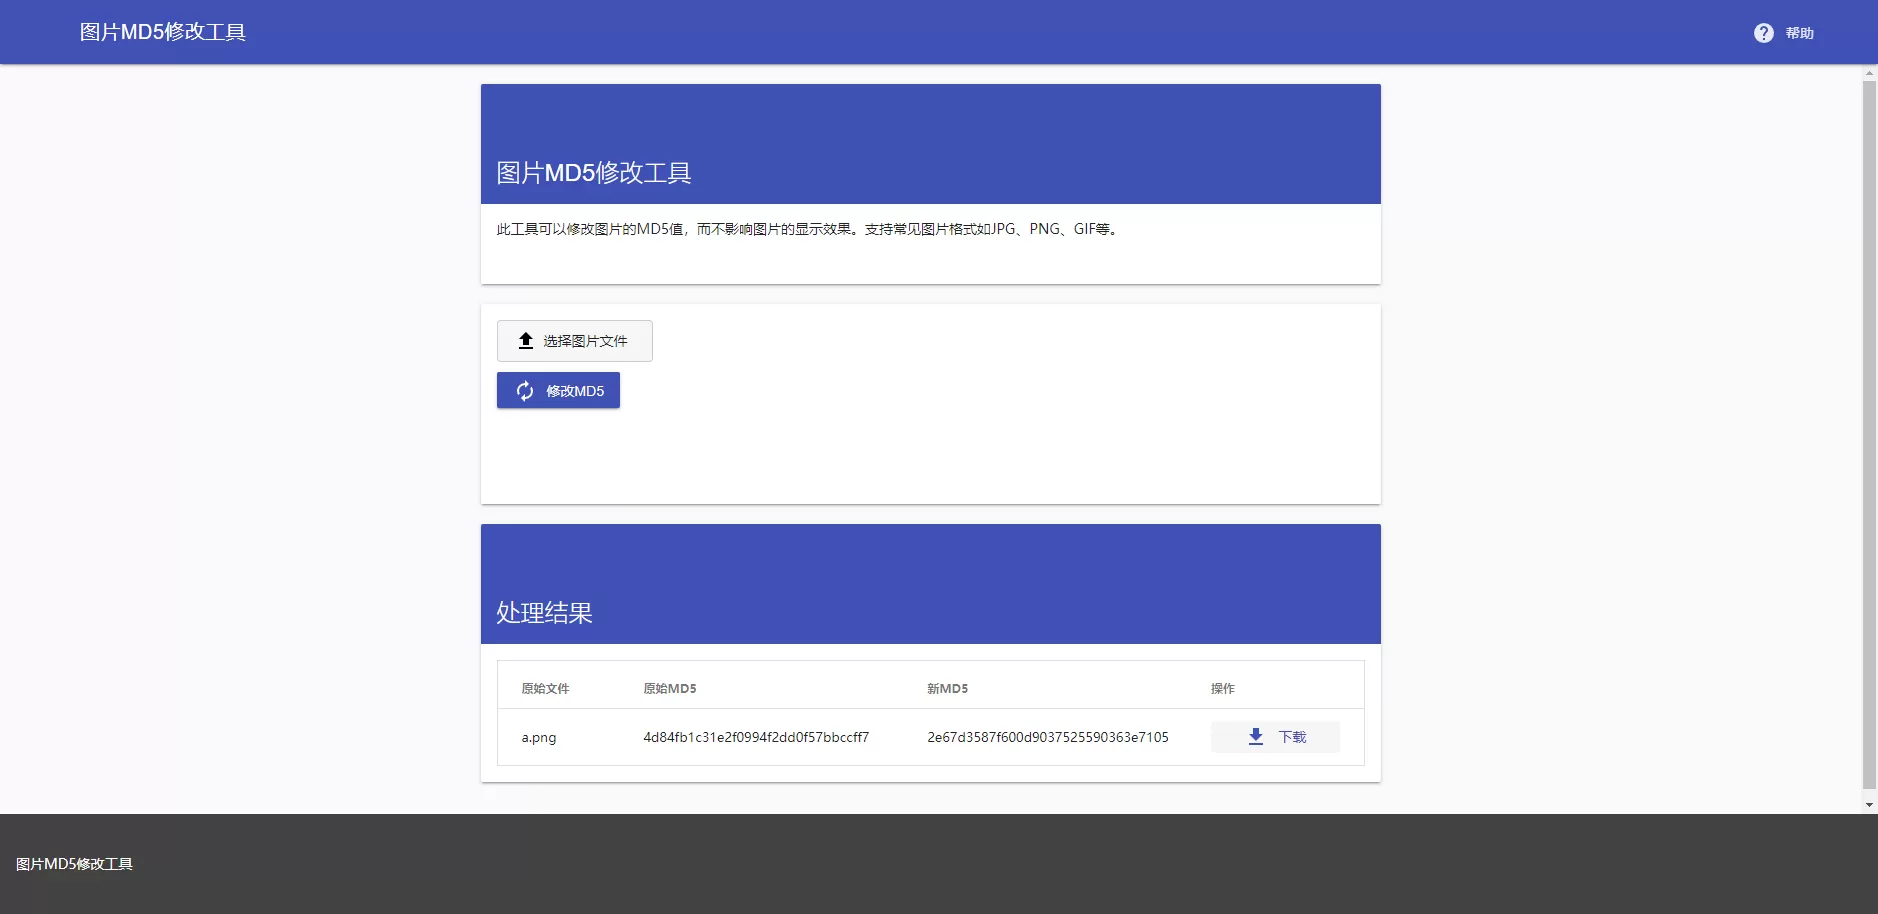The image size is (1878, 914).
Task: Click the help question mark icon
Action: click(1763, 33)
